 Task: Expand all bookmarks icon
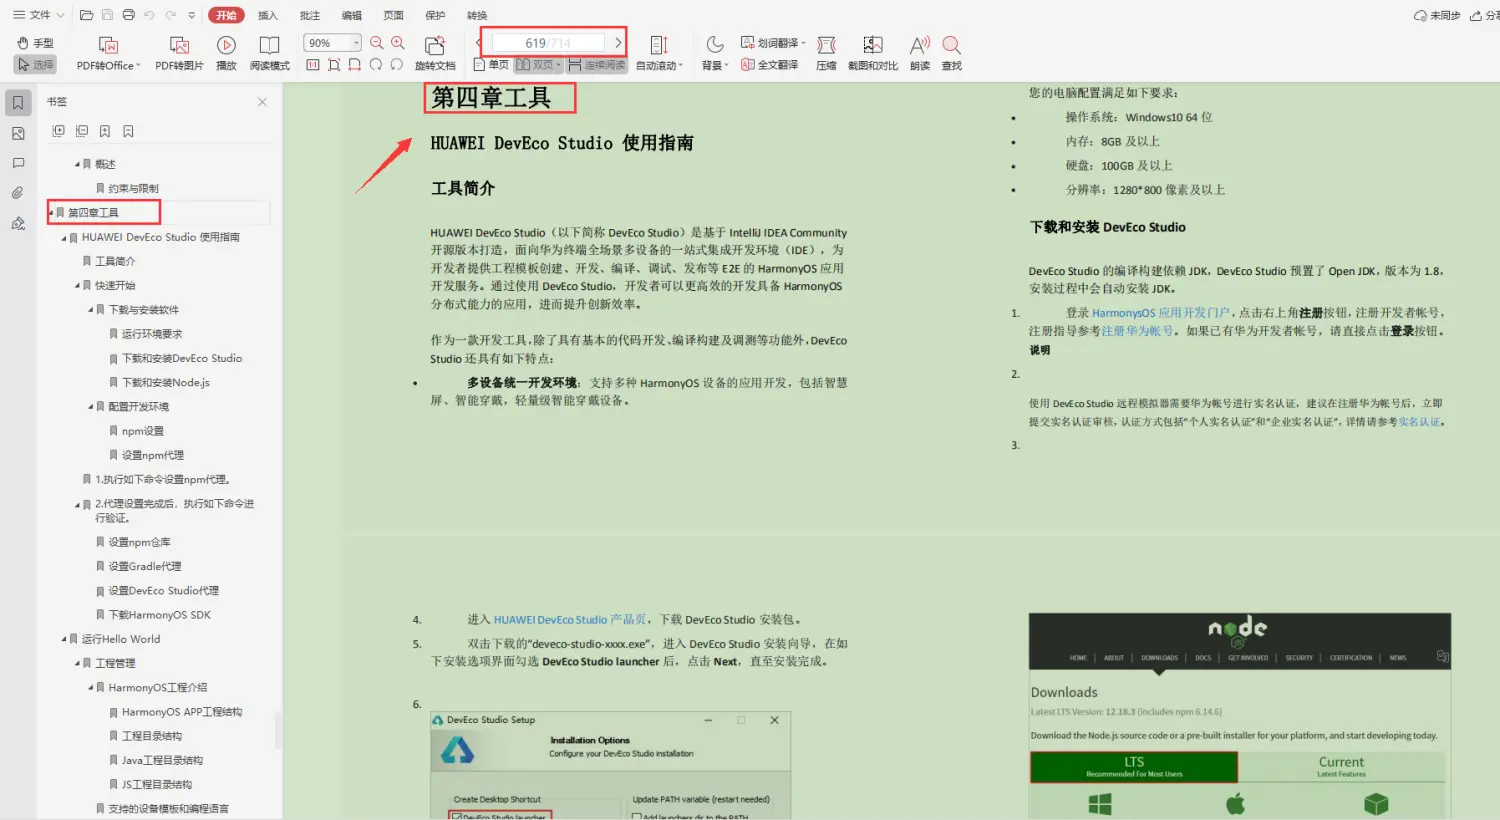click(x=58, y=131)
